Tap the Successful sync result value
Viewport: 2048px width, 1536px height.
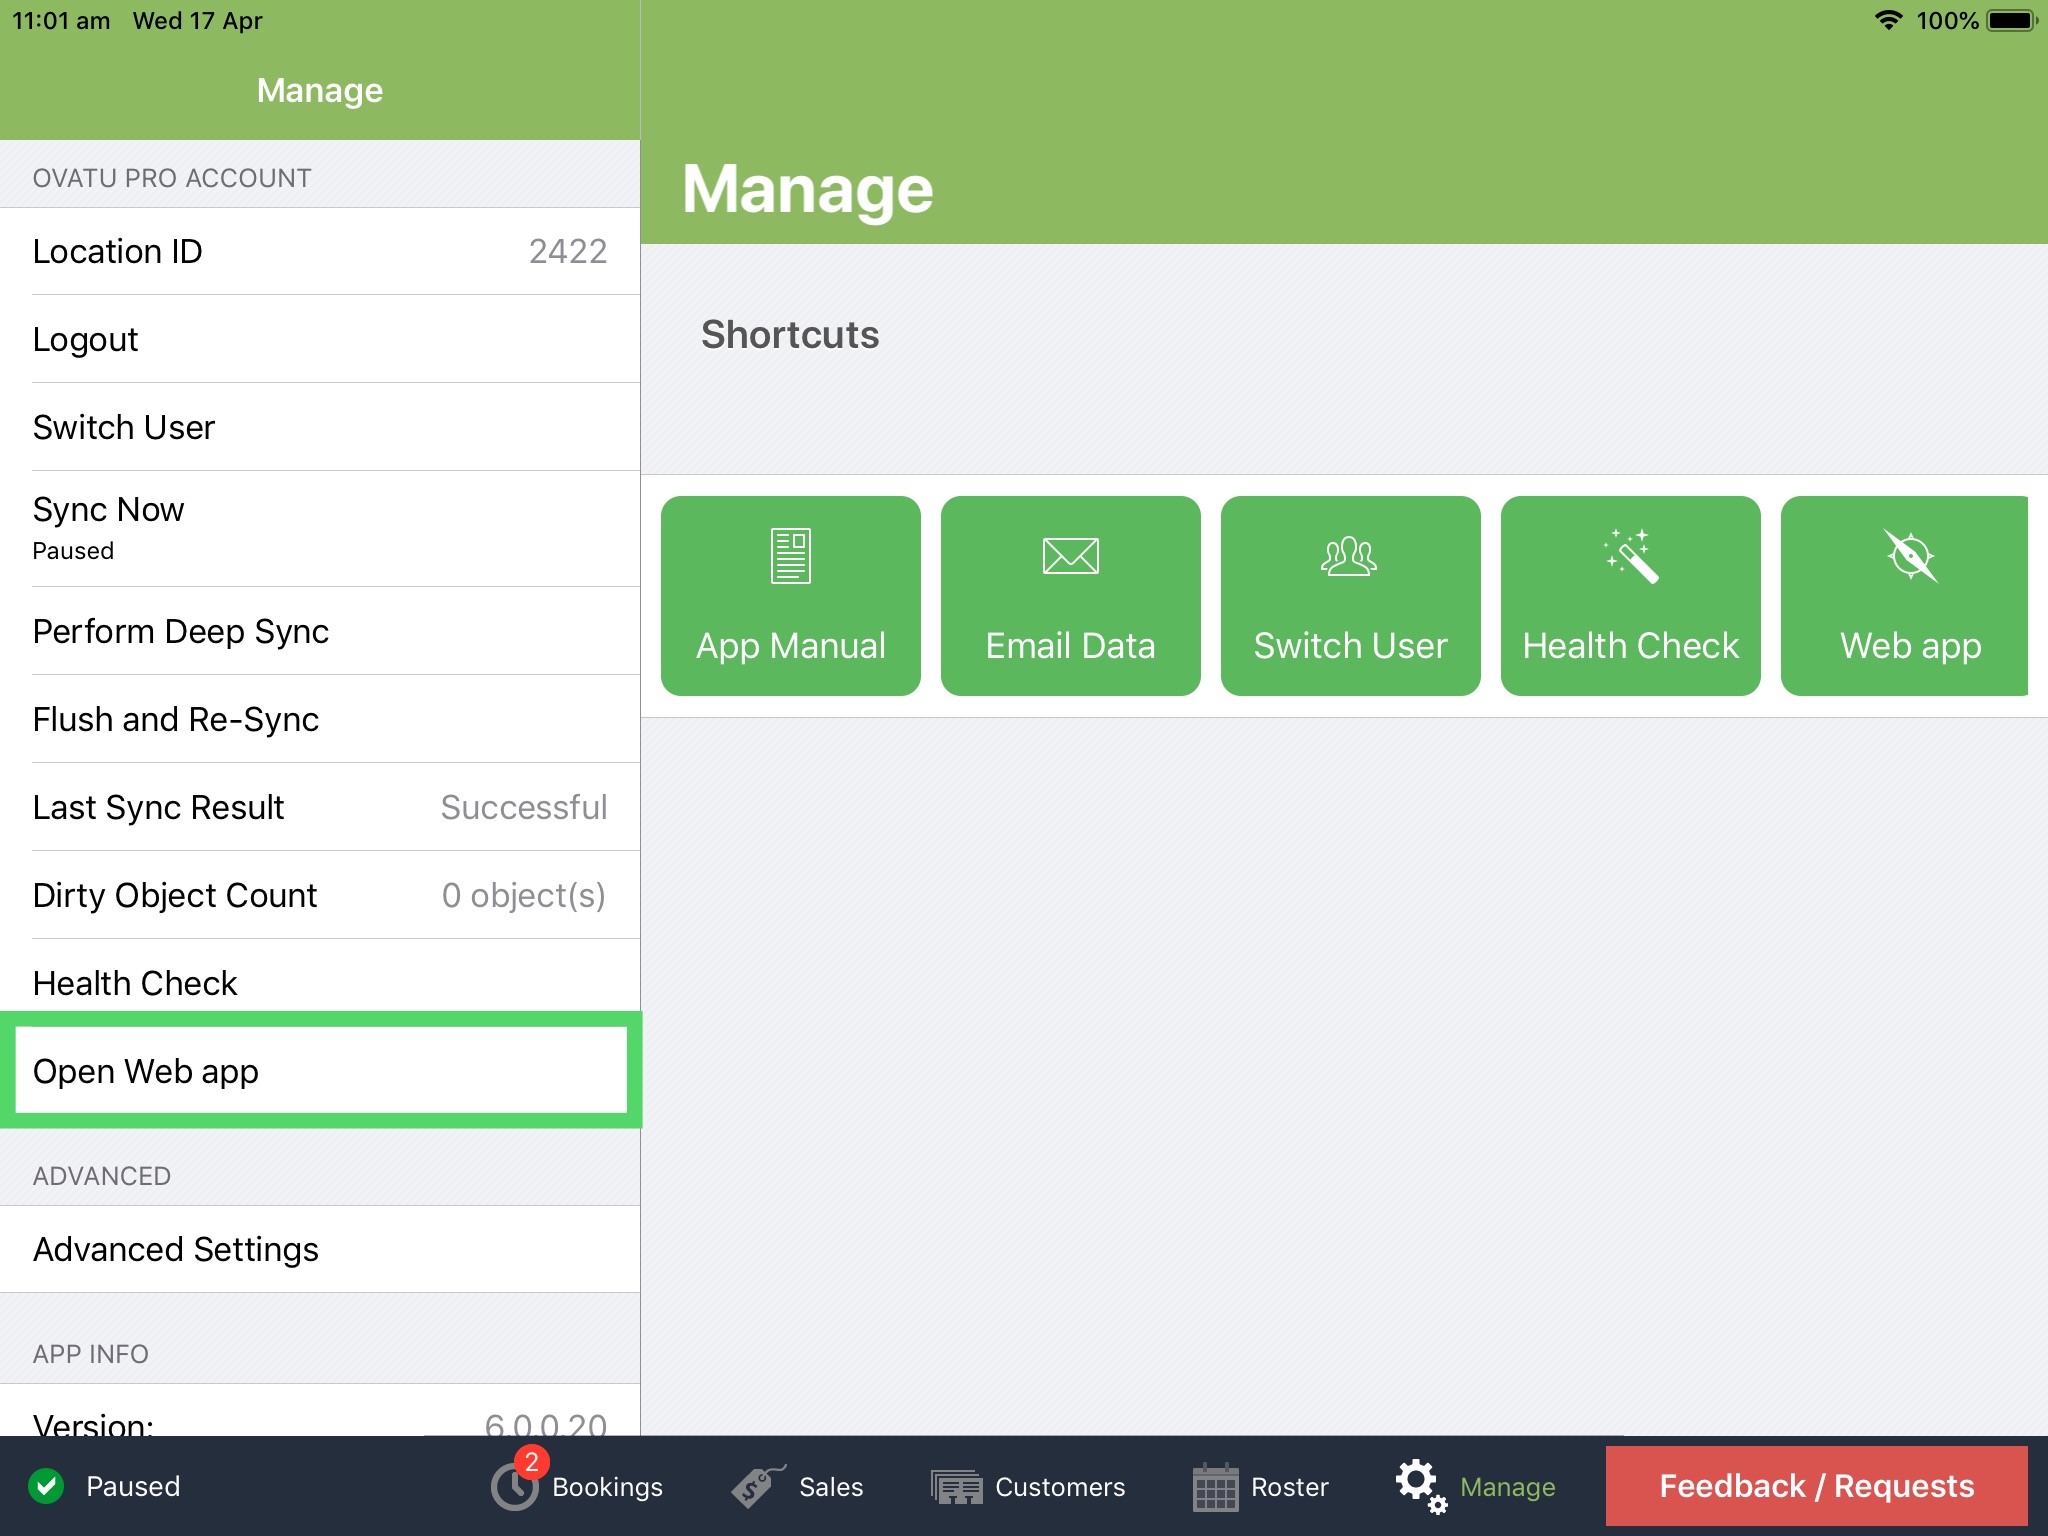523,807
